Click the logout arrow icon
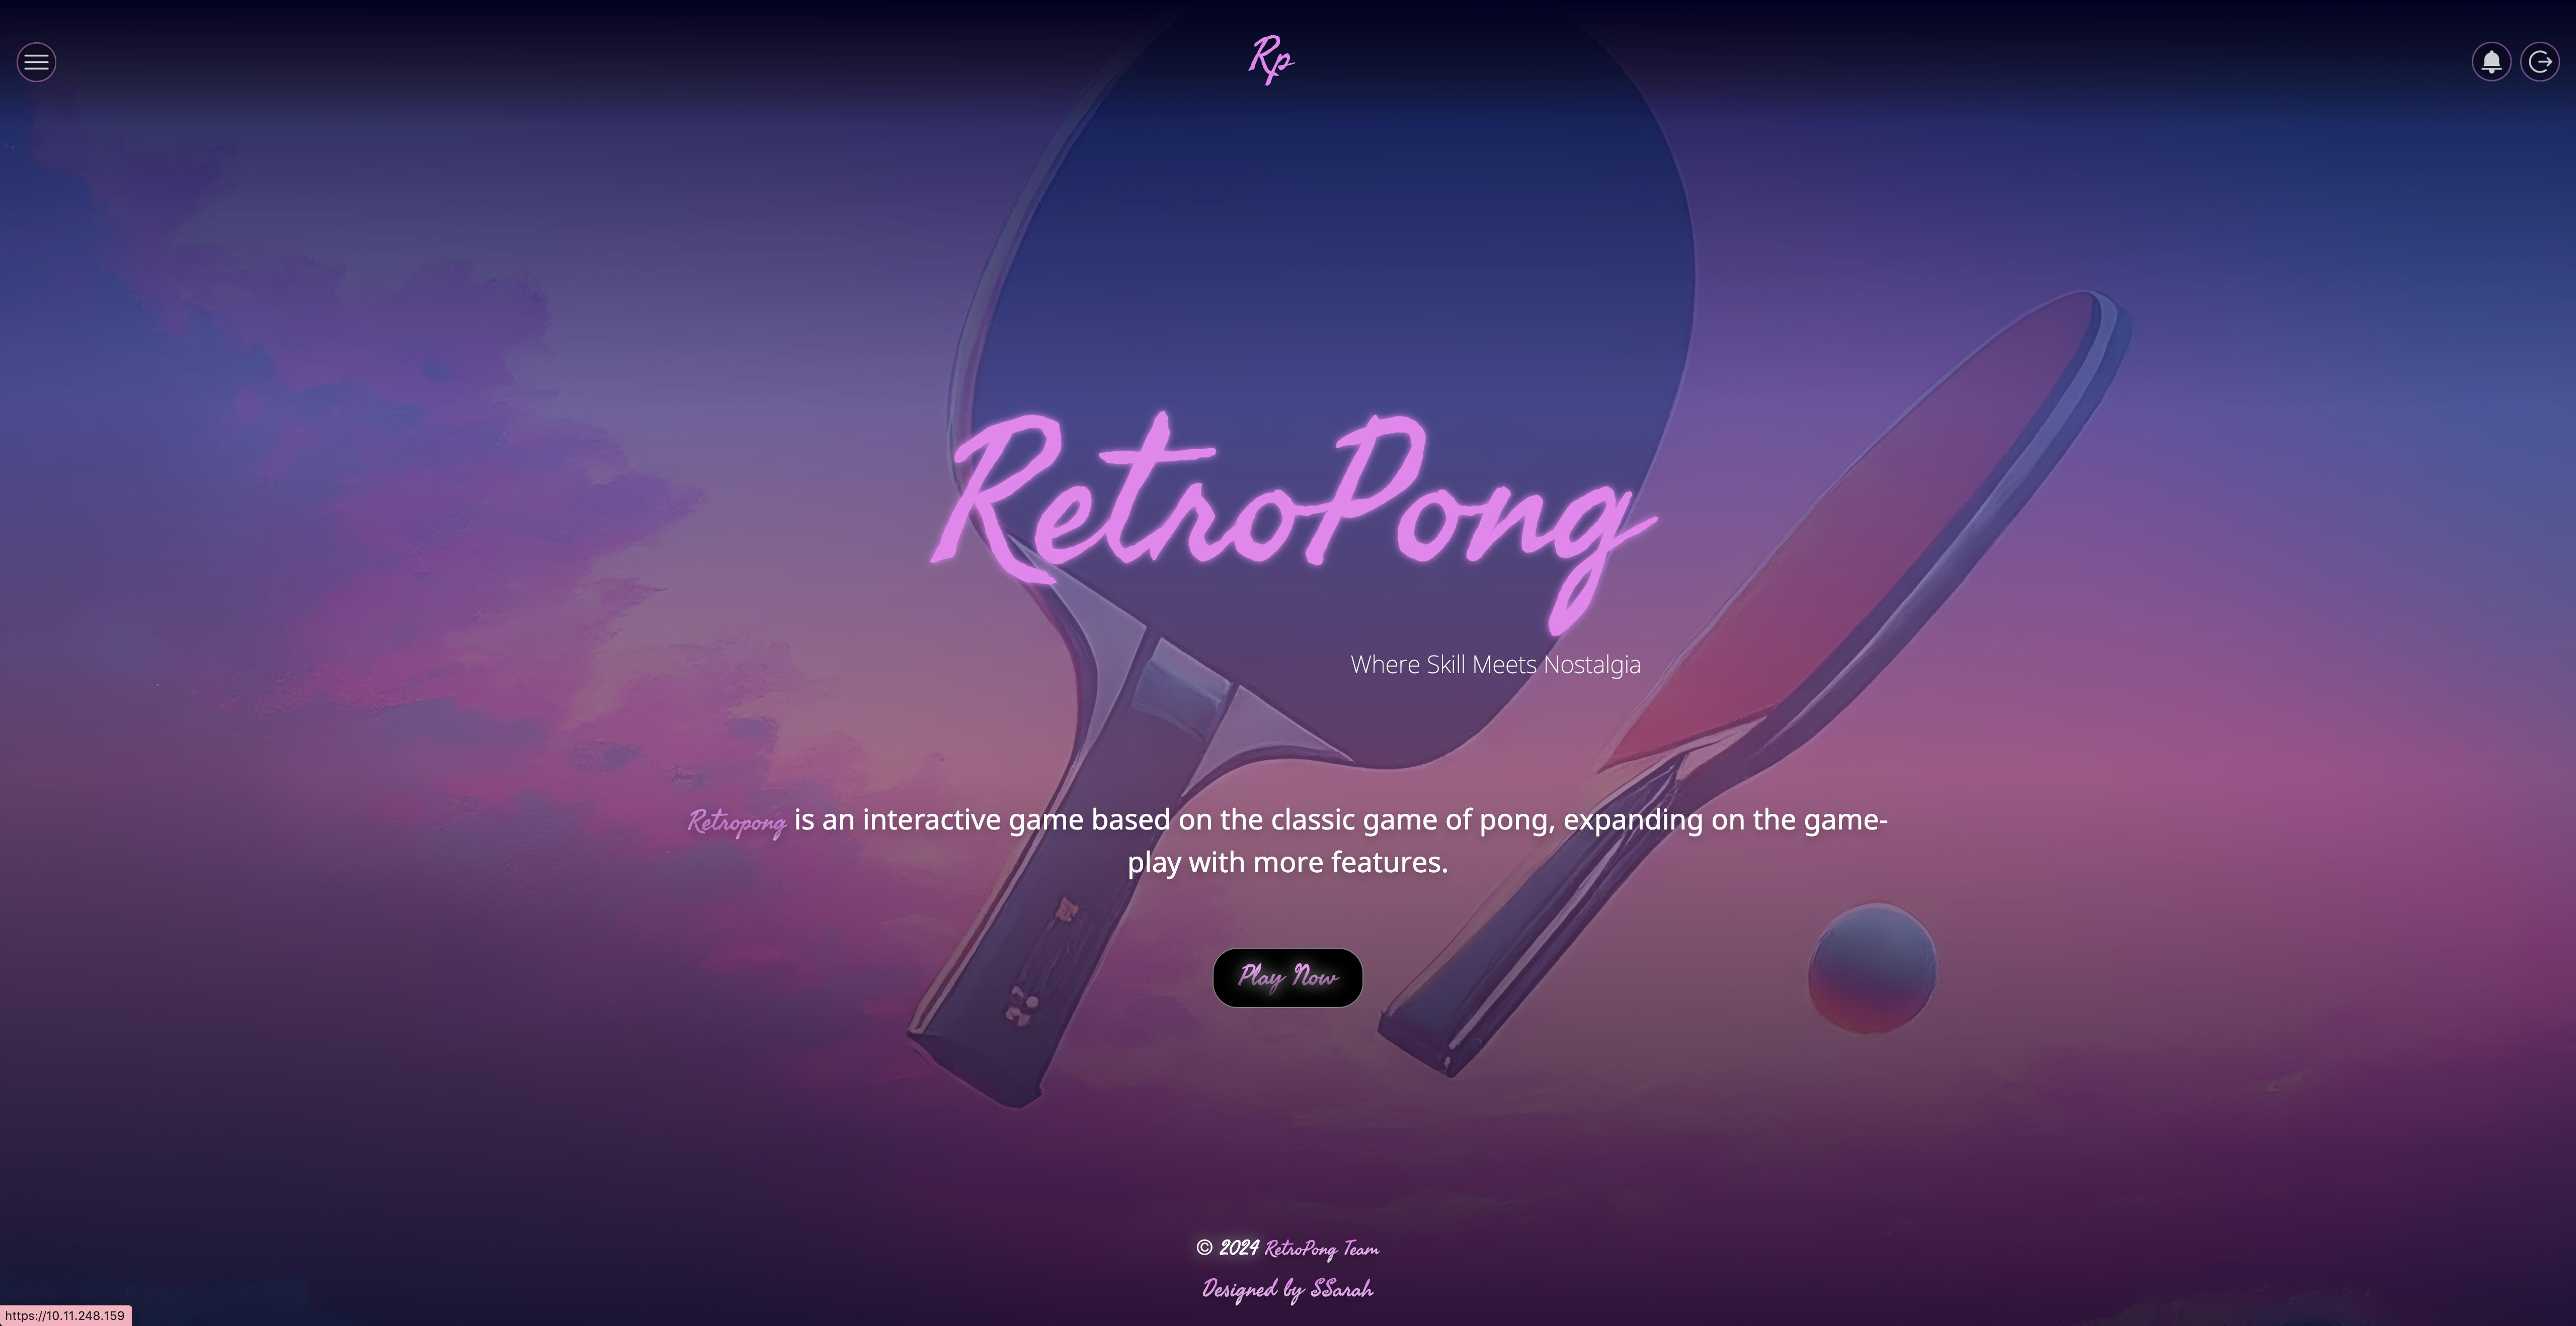Image resolution: width=2576 pixels, height=1326 pixels. click(2540, 62)
